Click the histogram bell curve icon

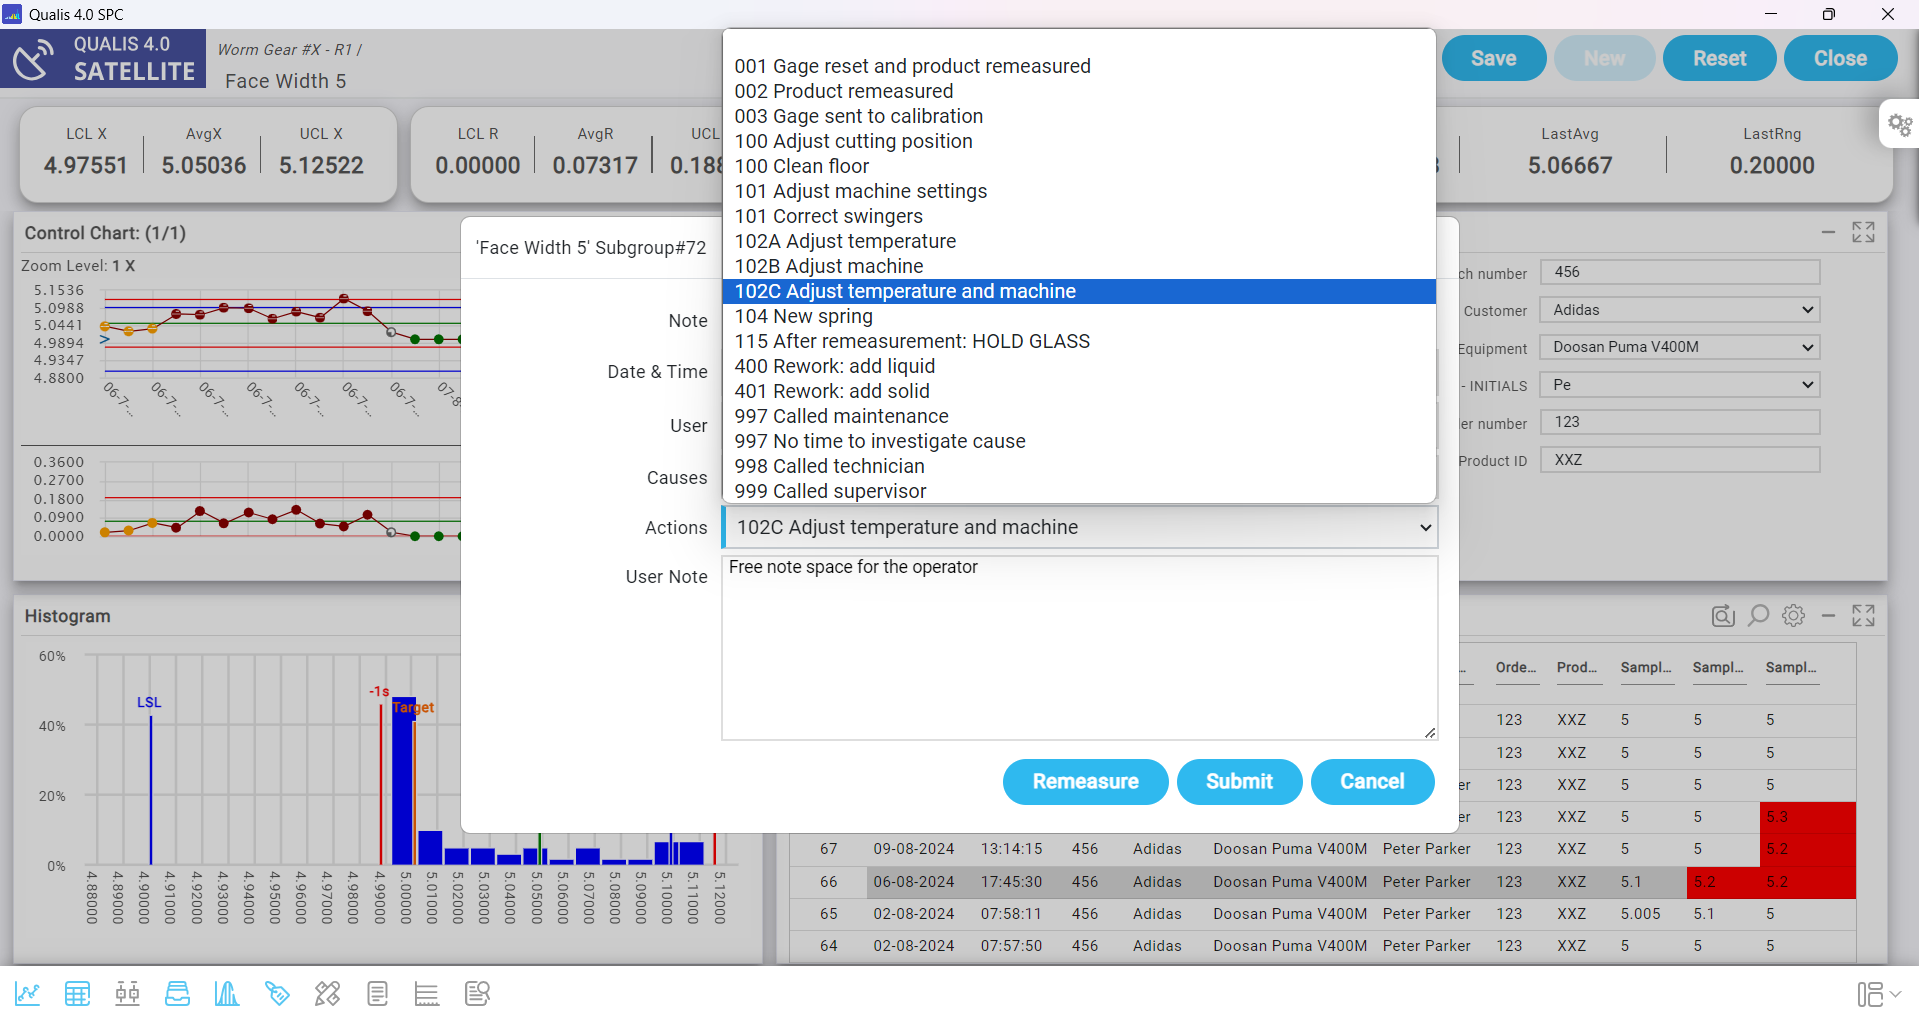pos(227,993)
